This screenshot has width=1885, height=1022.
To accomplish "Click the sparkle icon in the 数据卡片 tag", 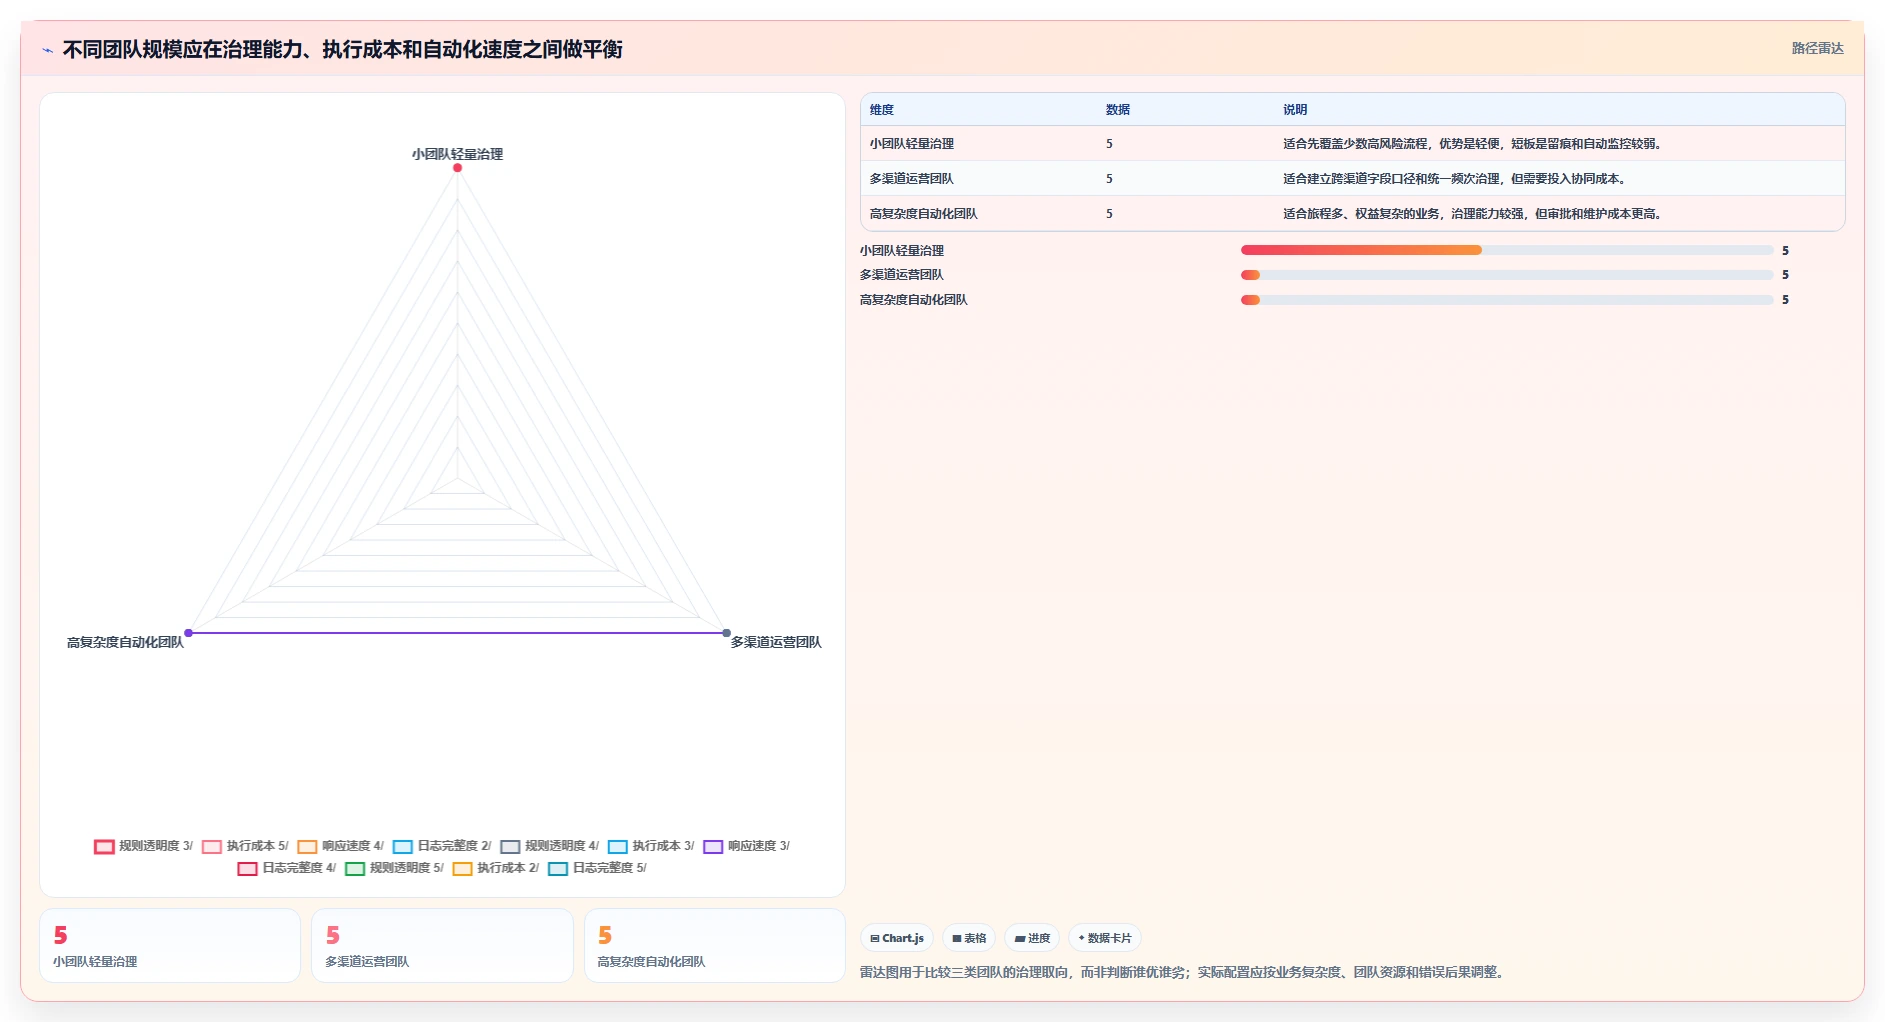I will point(1081,938).
